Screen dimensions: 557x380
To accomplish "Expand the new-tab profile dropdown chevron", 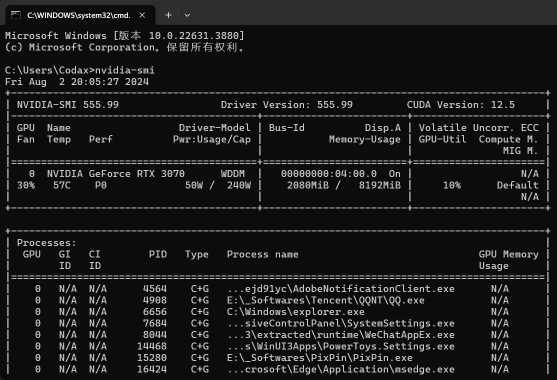I will point(187,15).
